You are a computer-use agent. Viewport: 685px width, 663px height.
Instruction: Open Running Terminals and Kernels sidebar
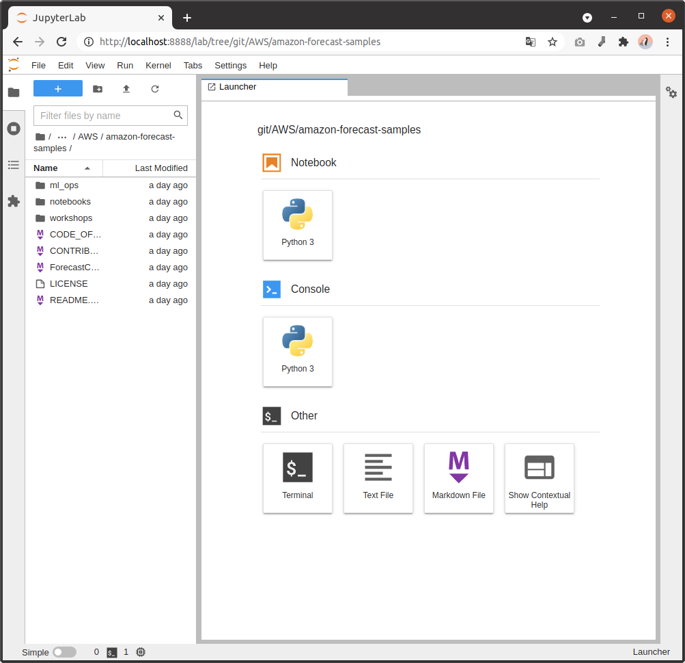14,129
